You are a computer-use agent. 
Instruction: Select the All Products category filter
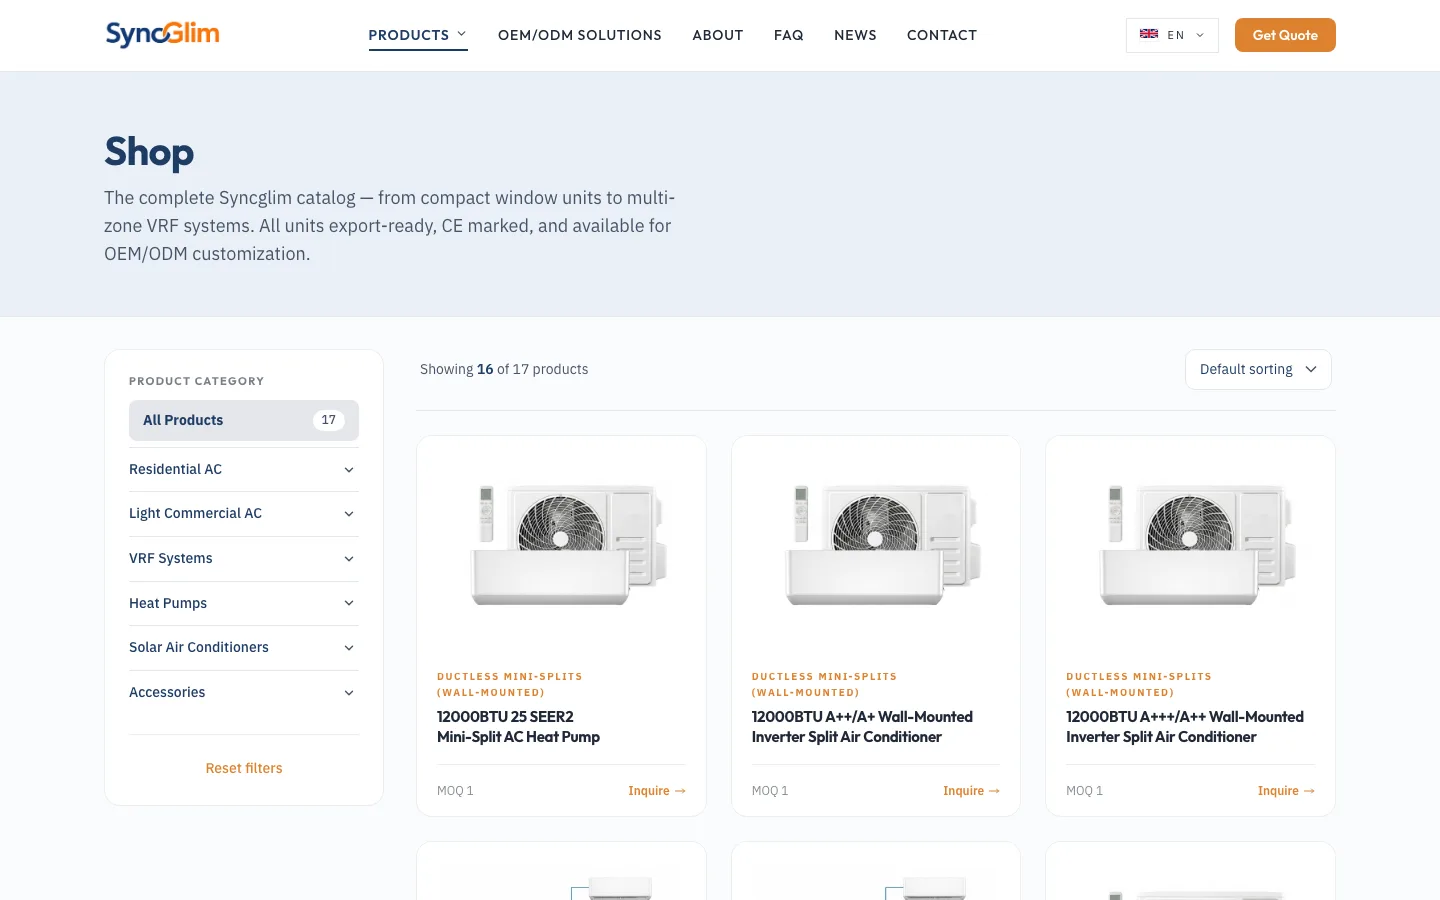244,420
